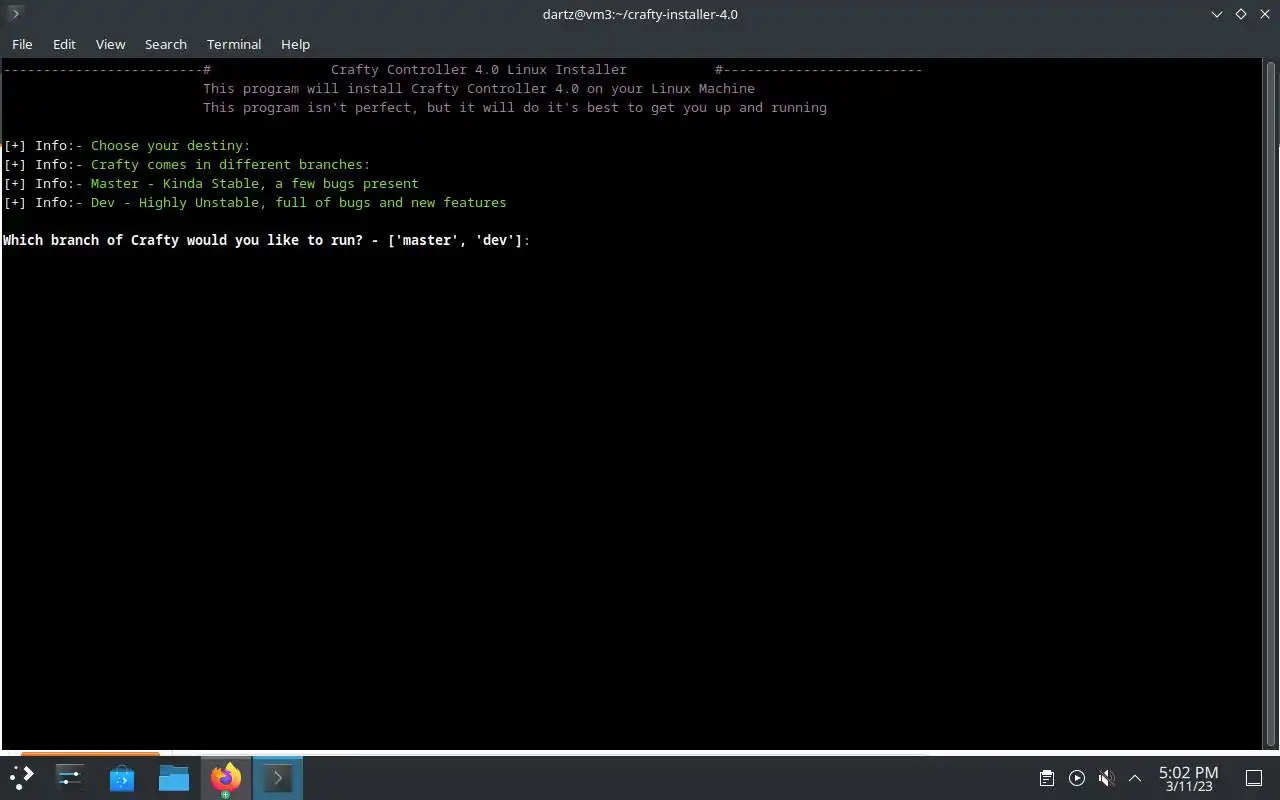
Task: Click the 'Dev - Highly Unstable' info line
Action: [x=255, y=203]
